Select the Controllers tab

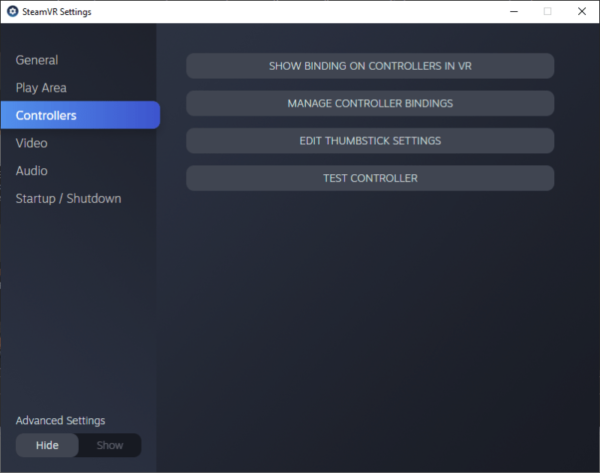click(80, 115)
